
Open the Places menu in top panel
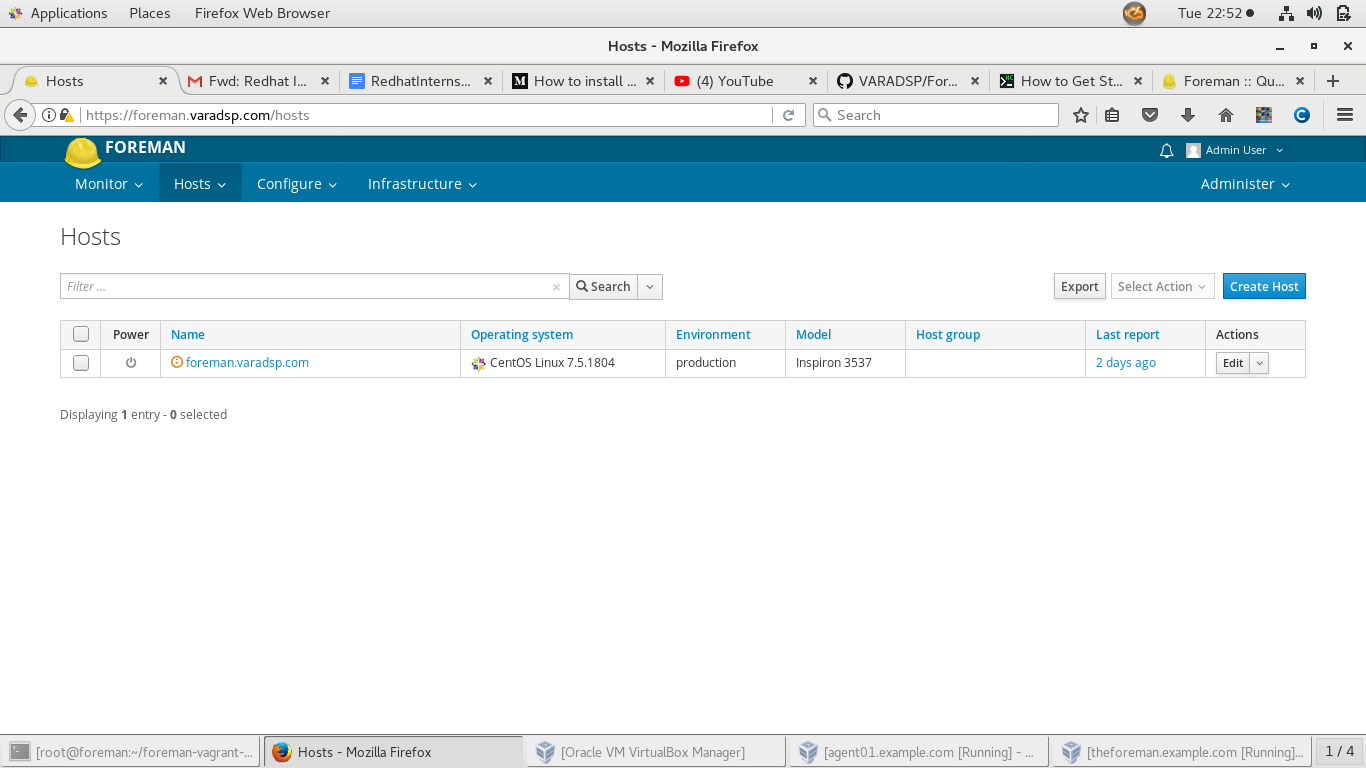pyautogui.click(x=150, y=13)
